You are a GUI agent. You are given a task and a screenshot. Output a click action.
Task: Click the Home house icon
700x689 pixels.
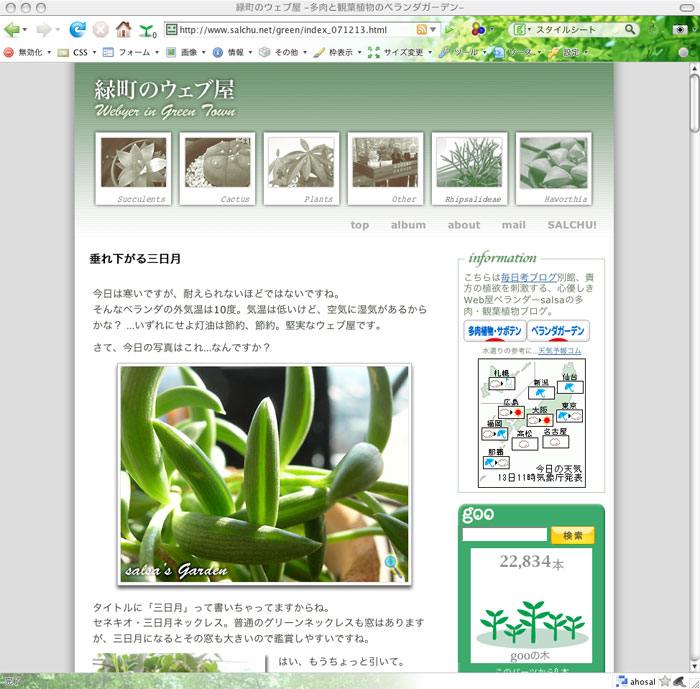[x=123, y=30]
